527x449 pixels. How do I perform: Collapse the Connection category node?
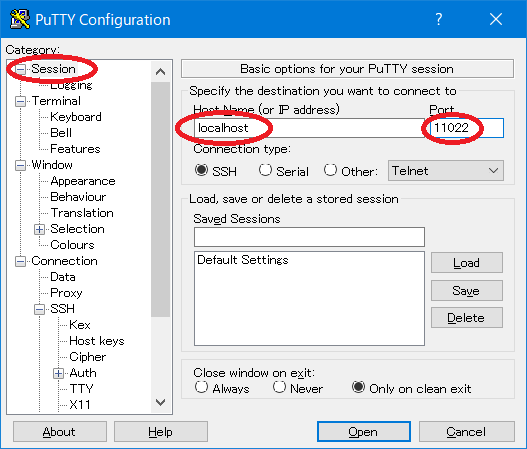pyautogui.click(x=21, y=261)
